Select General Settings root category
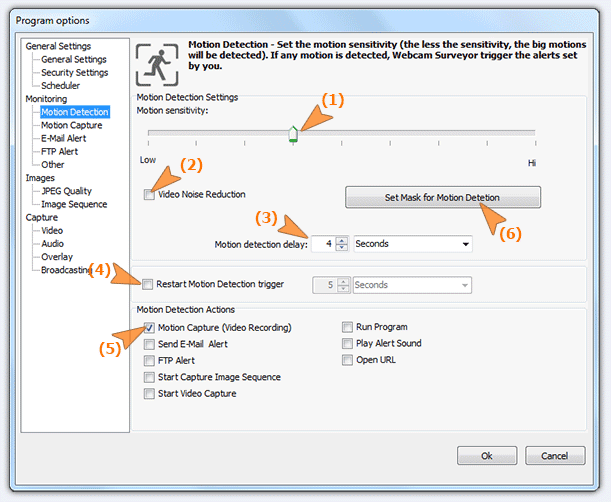 58,46
